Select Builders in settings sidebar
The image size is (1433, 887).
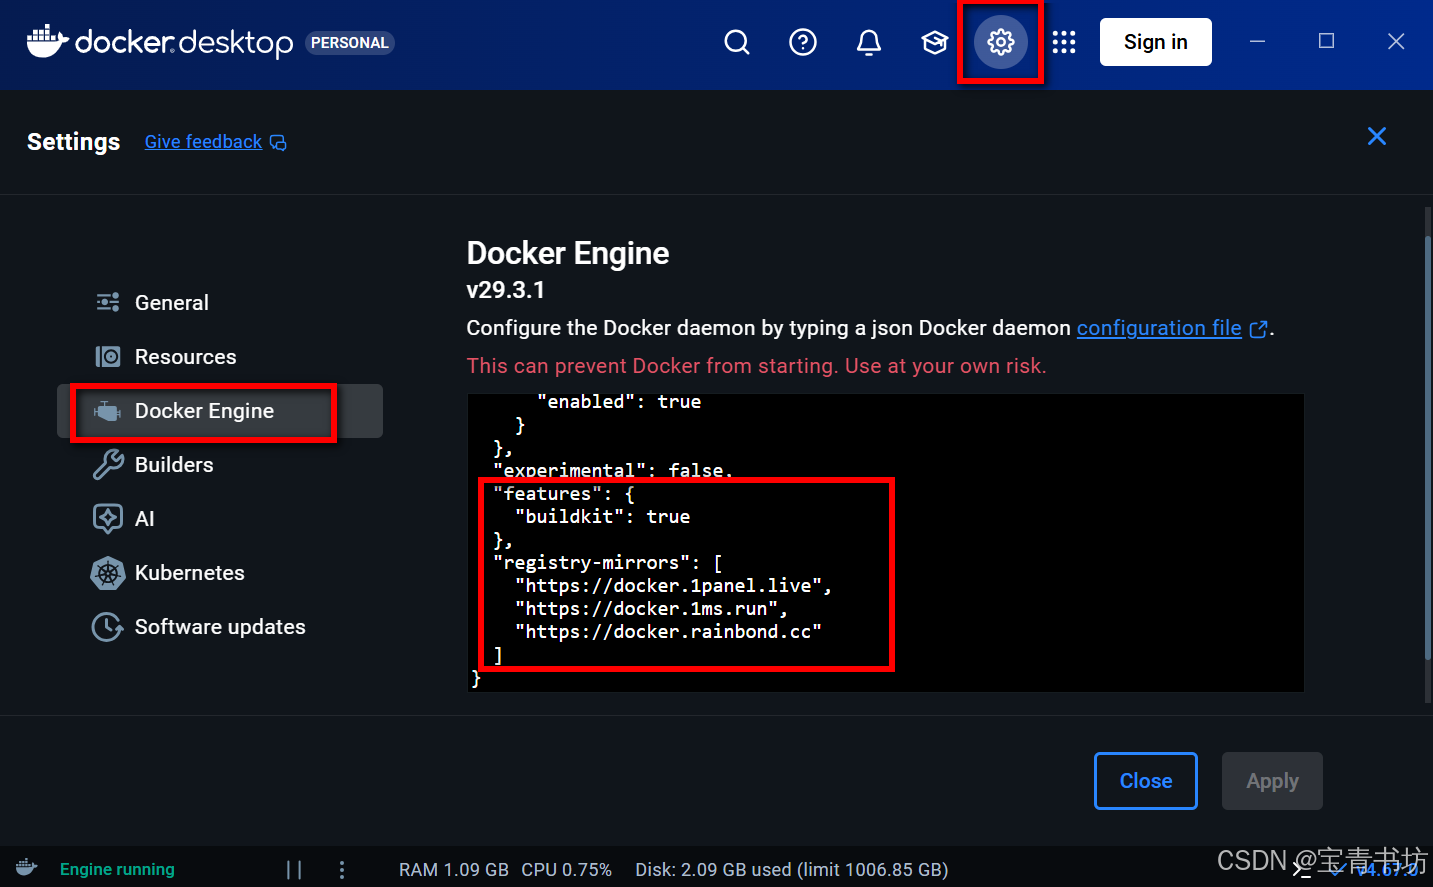click(220, 465)
